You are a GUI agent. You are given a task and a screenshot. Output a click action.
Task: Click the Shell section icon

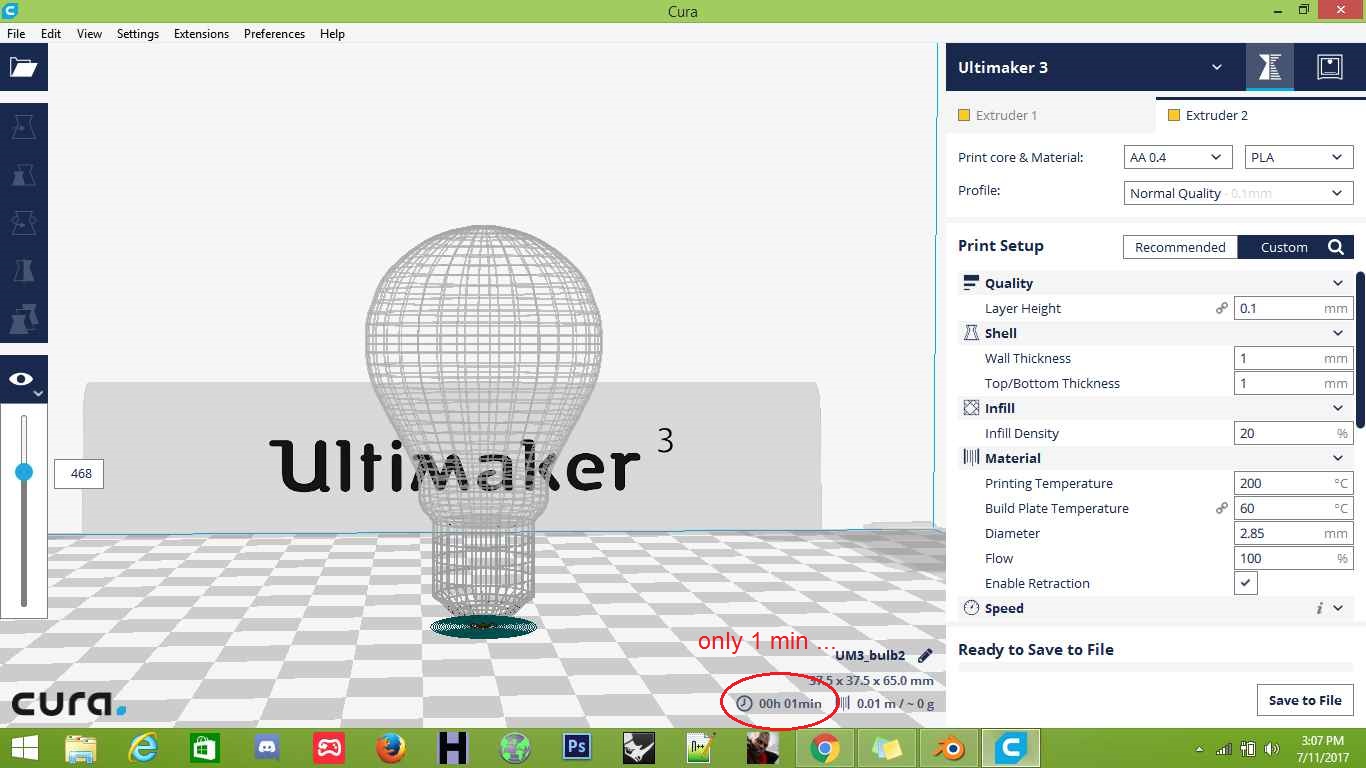[x=970, y=333]
